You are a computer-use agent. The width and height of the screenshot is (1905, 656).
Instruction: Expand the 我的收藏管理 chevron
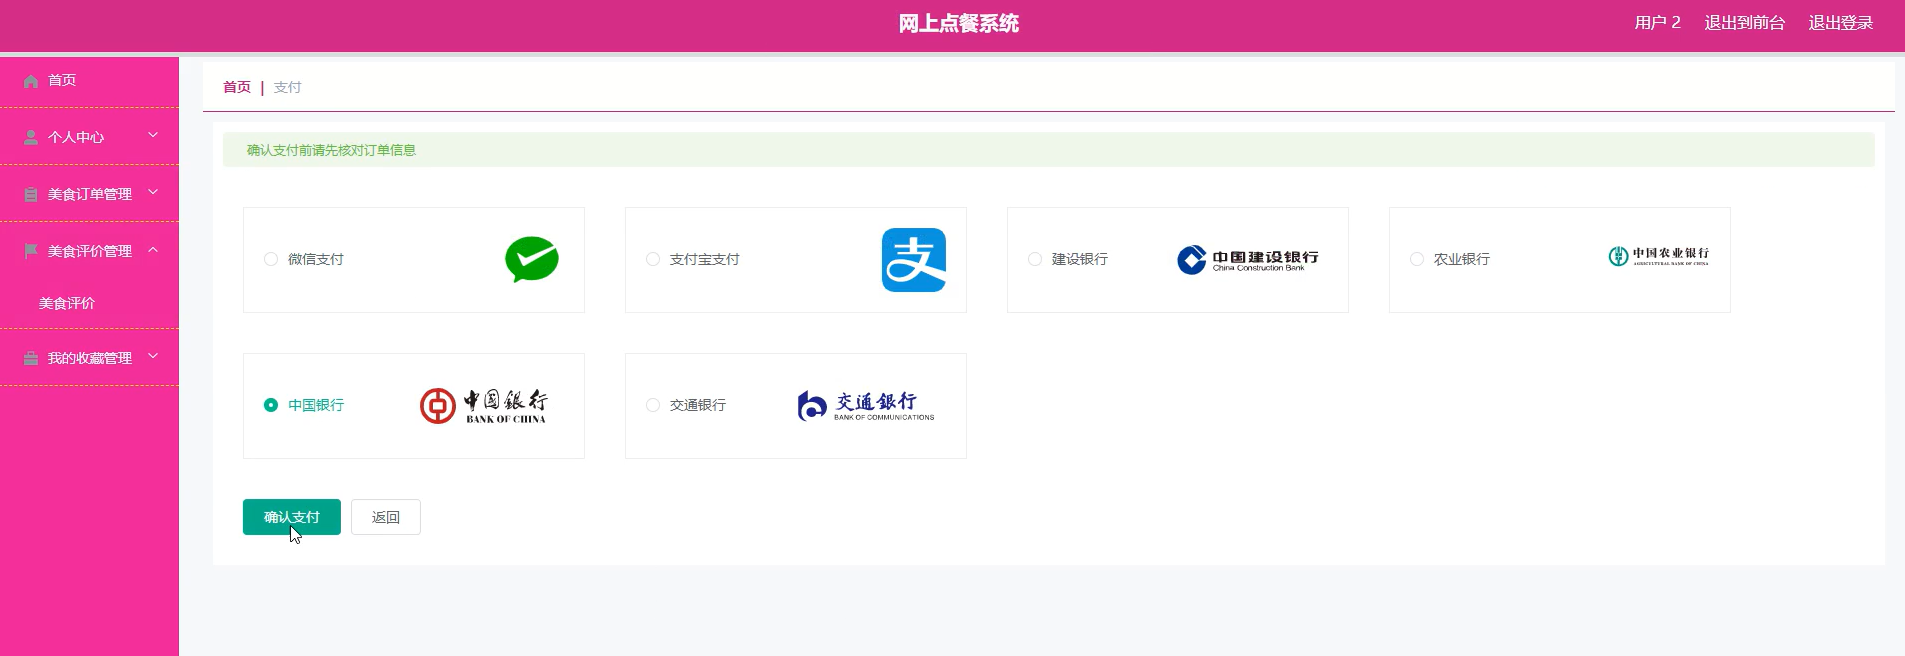pos(153,356)
